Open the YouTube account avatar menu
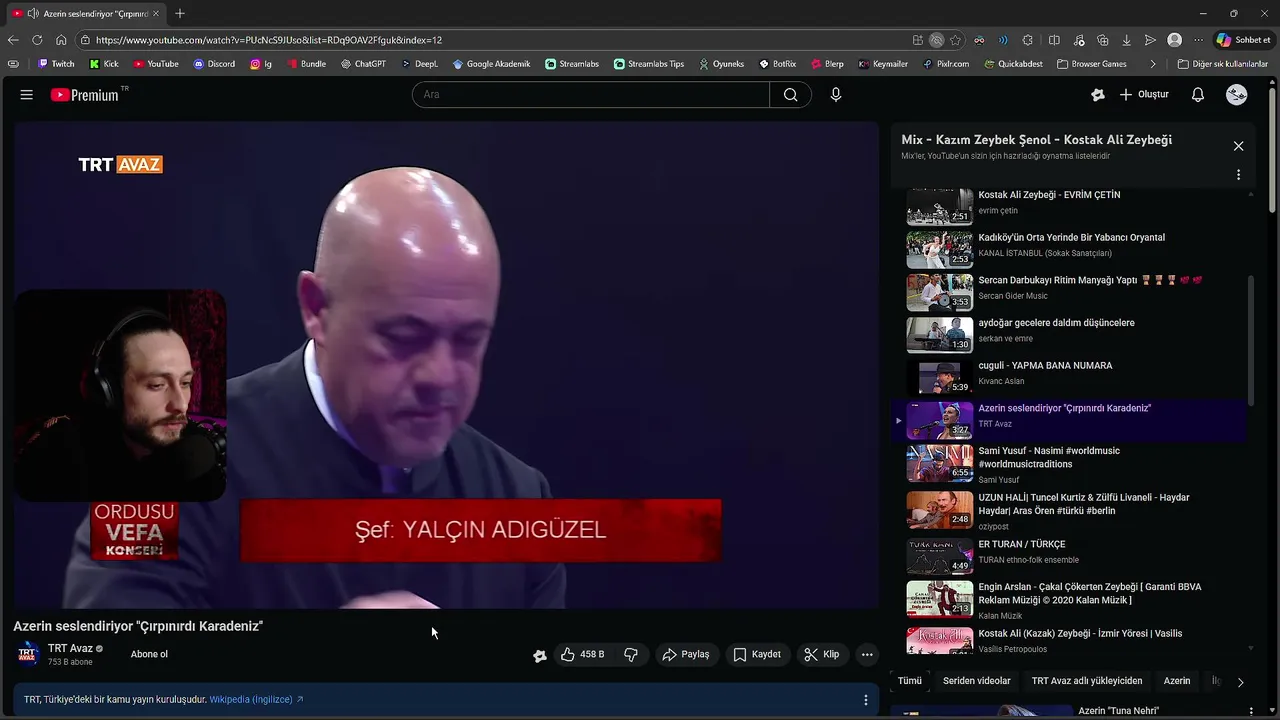Viewport: 1280px width, 720px height. 1237,95
